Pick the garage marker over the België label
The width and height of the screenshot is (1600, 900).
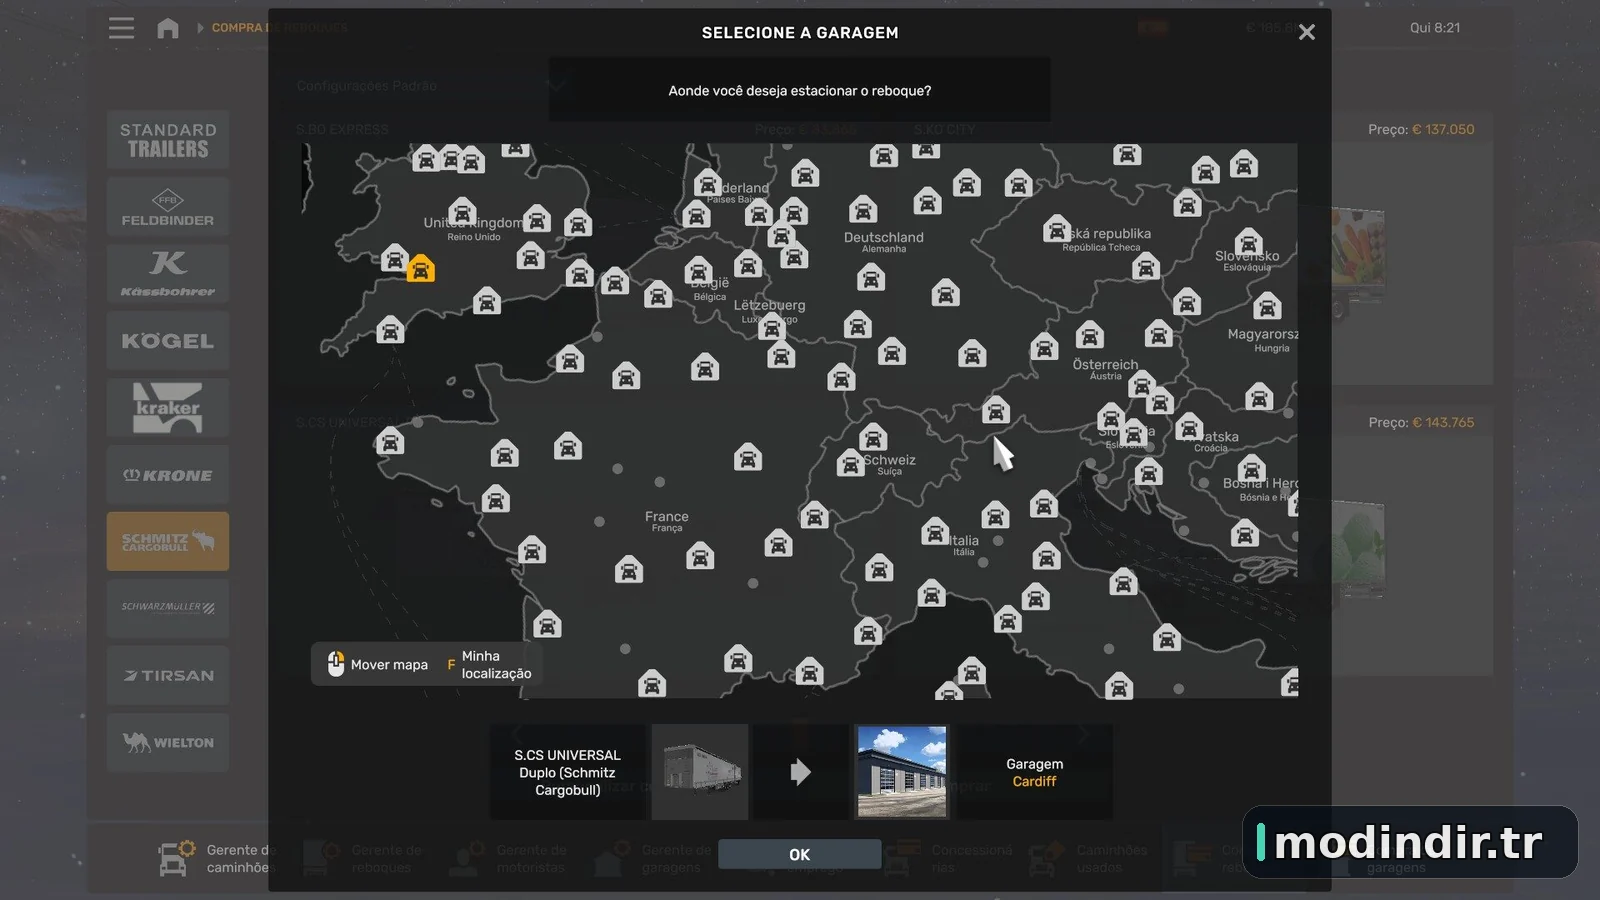pos(699,270)
